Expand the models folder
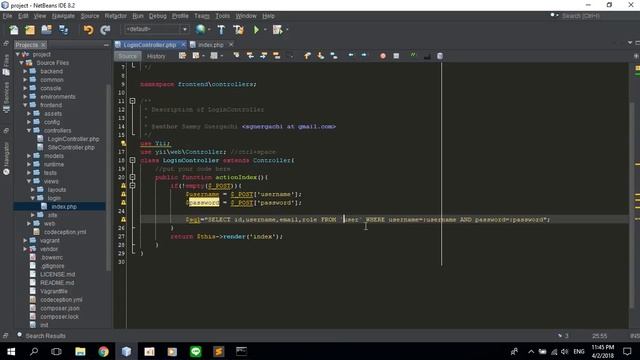 (29, 156)
